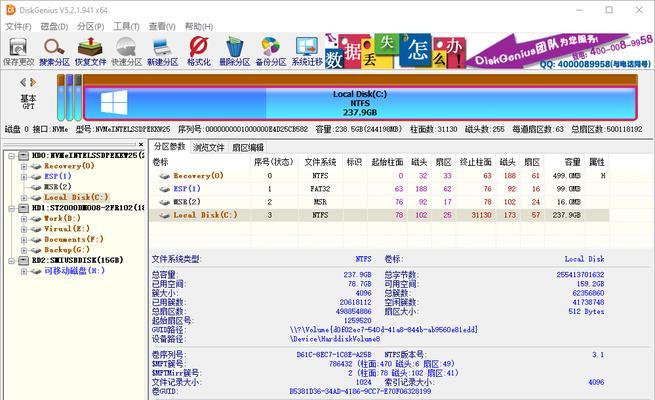Switch to the 分区参数 tab
The height and width of the screenshot is (400, 655).
pyautogui.click(x=169, y=147)
